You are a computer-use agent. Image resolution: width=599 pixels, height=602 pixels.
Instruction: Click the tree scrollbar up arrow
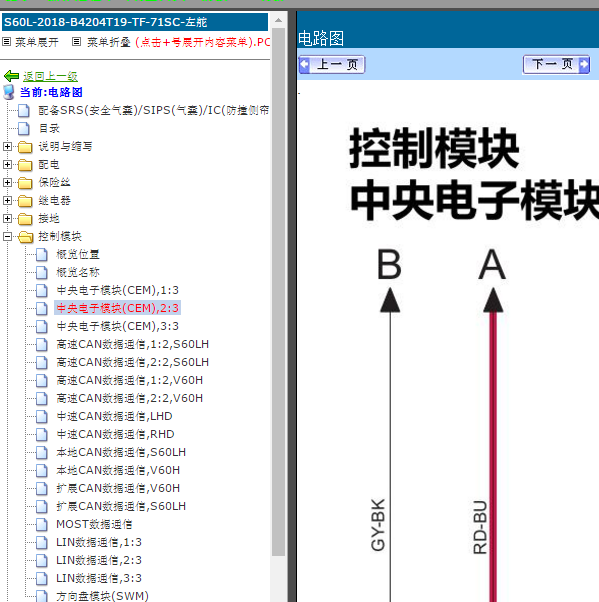[278, 20]
